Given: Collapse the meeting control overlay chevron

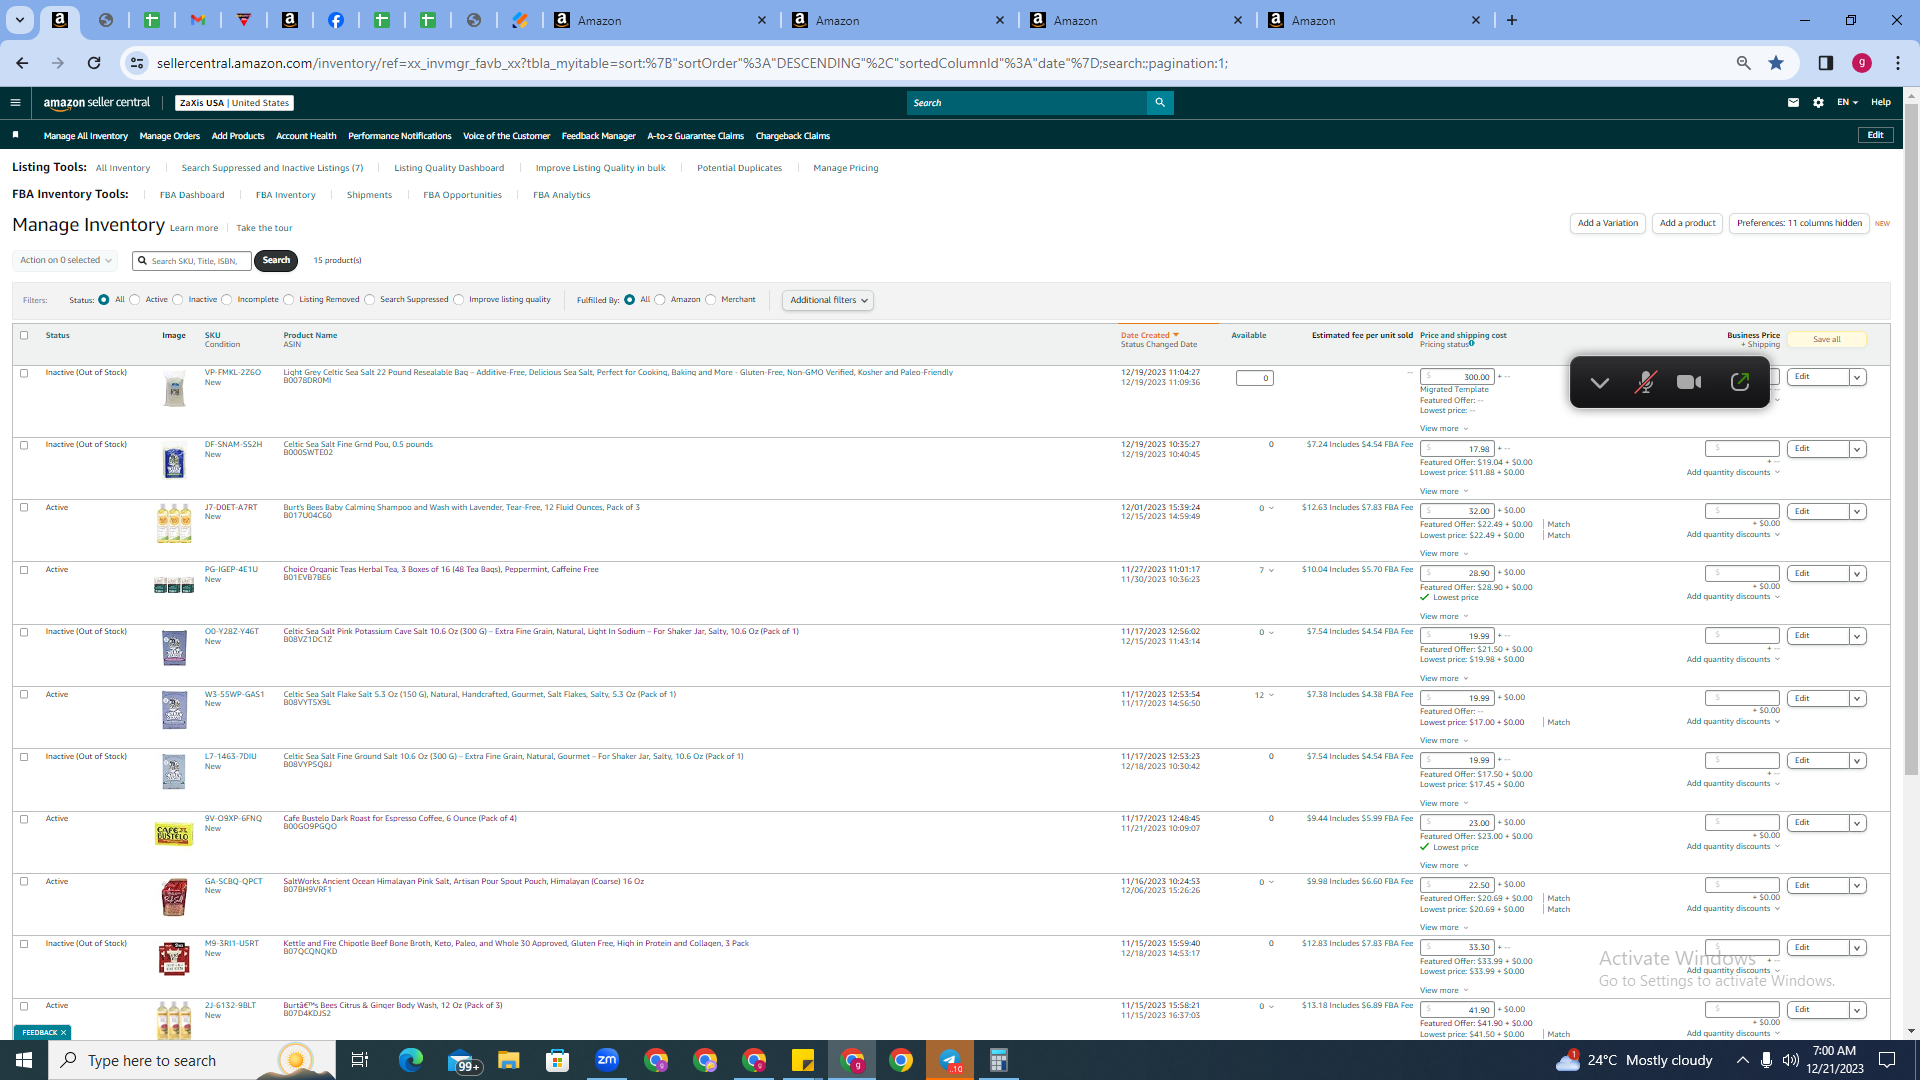Looking at the screenshot, I should pos(1599,383).
